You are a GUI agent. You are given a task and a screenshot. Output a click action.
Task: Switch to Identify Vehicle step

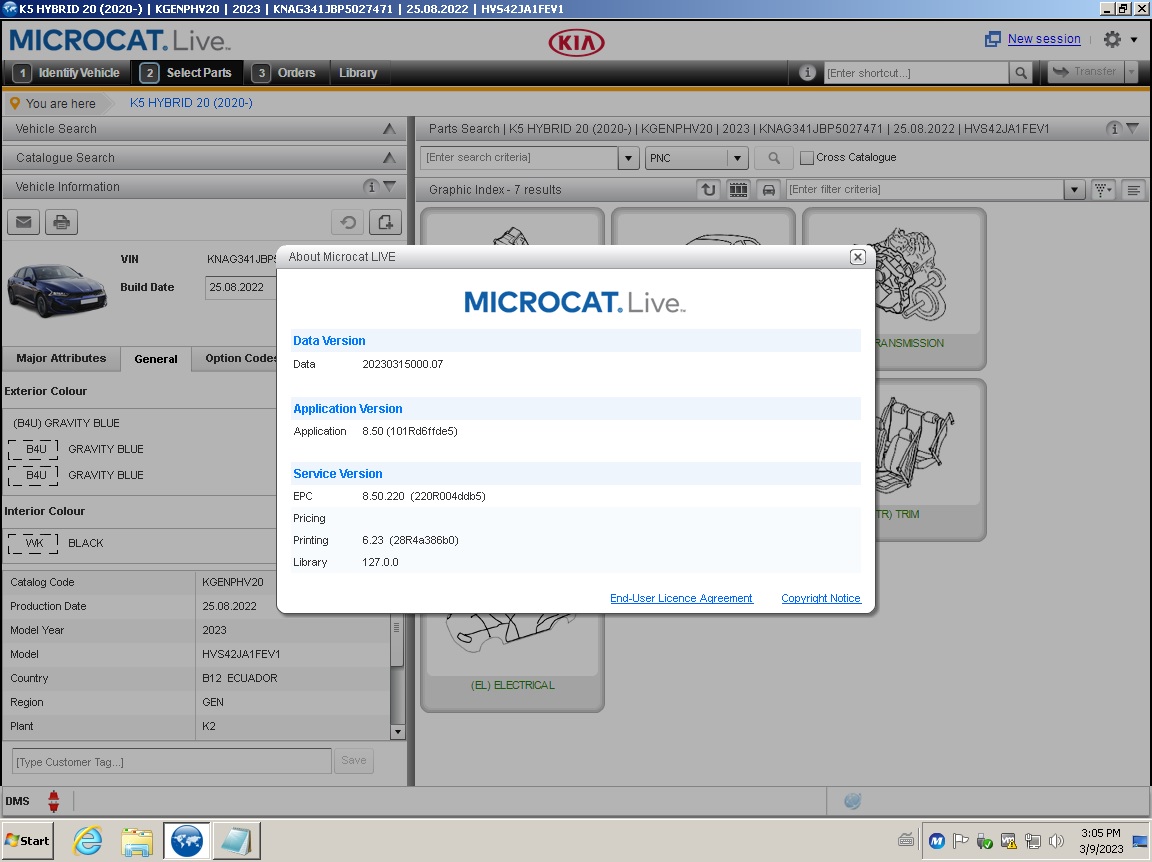click(68, 73)
